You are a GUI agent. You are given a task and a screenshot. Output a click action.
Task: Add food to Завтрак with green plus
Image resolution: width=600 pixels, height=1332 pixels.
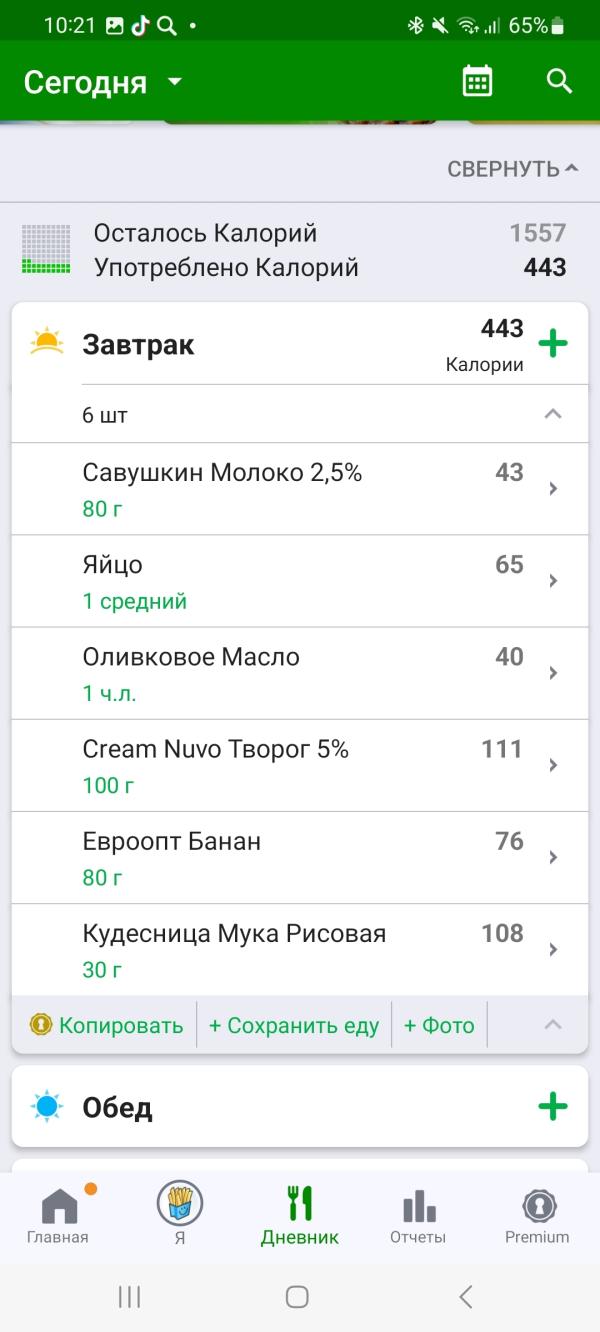tap(553, 344)
